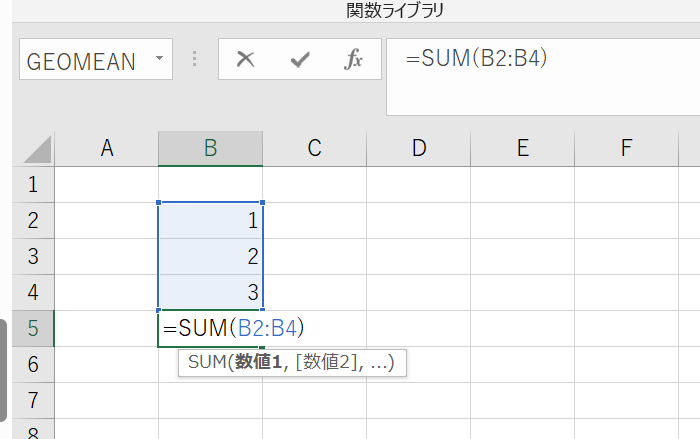Click cell B4 containing value 3
Viewport: 700px width, 439px height.
point(210,292)
